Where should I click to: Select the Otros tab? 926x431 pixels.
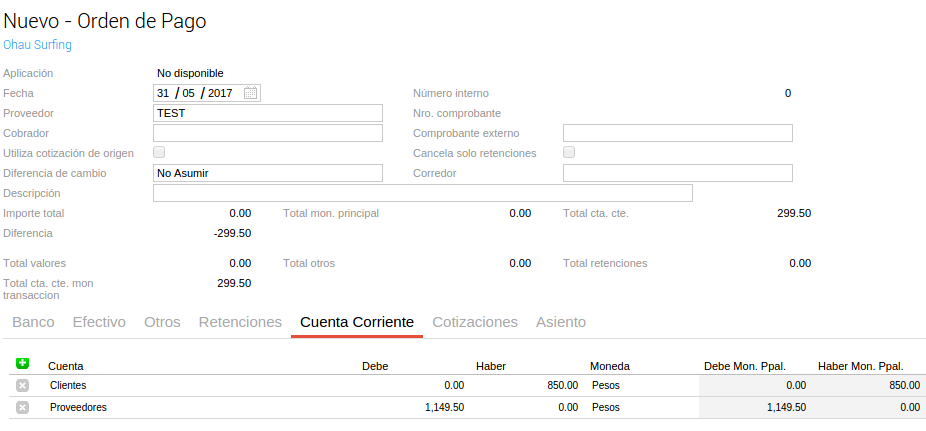[x=162, y=322]
